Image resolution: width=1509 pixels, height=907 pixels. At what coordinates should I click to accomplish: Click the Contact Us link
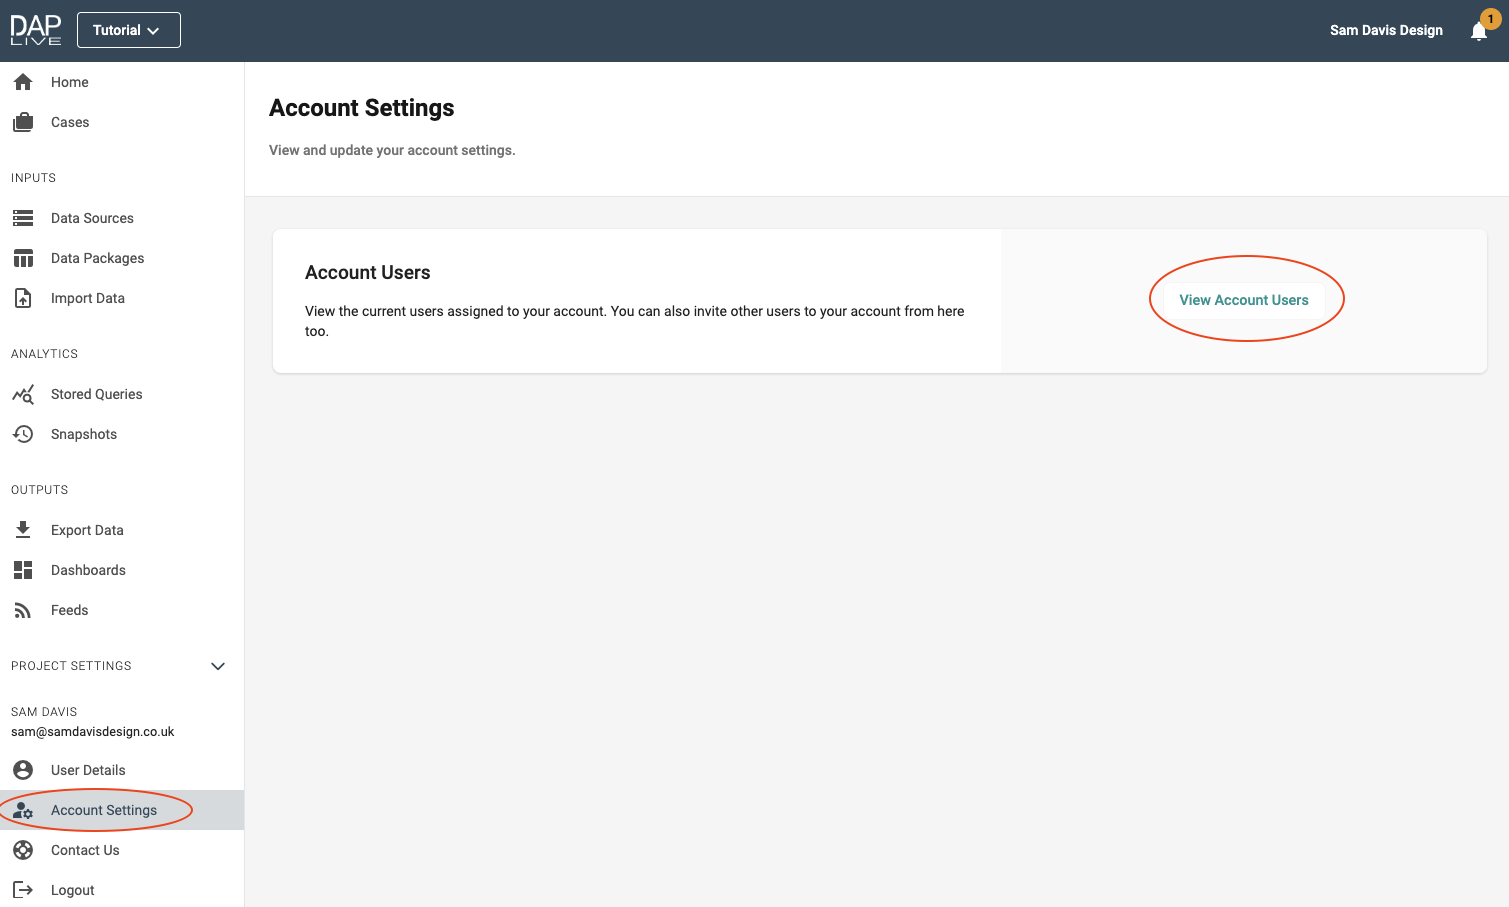pos(85,850)
